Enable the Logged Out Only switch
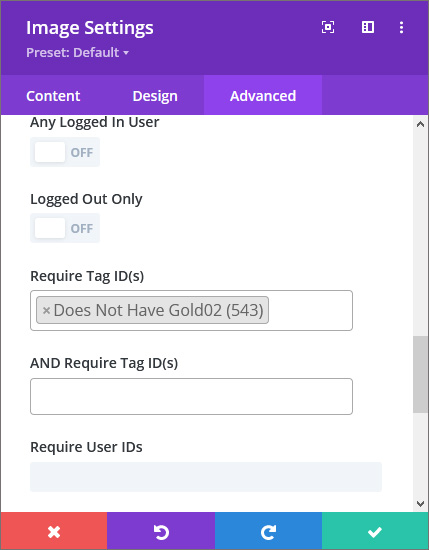Screen dimensions: 429x550 coord(65,228)
